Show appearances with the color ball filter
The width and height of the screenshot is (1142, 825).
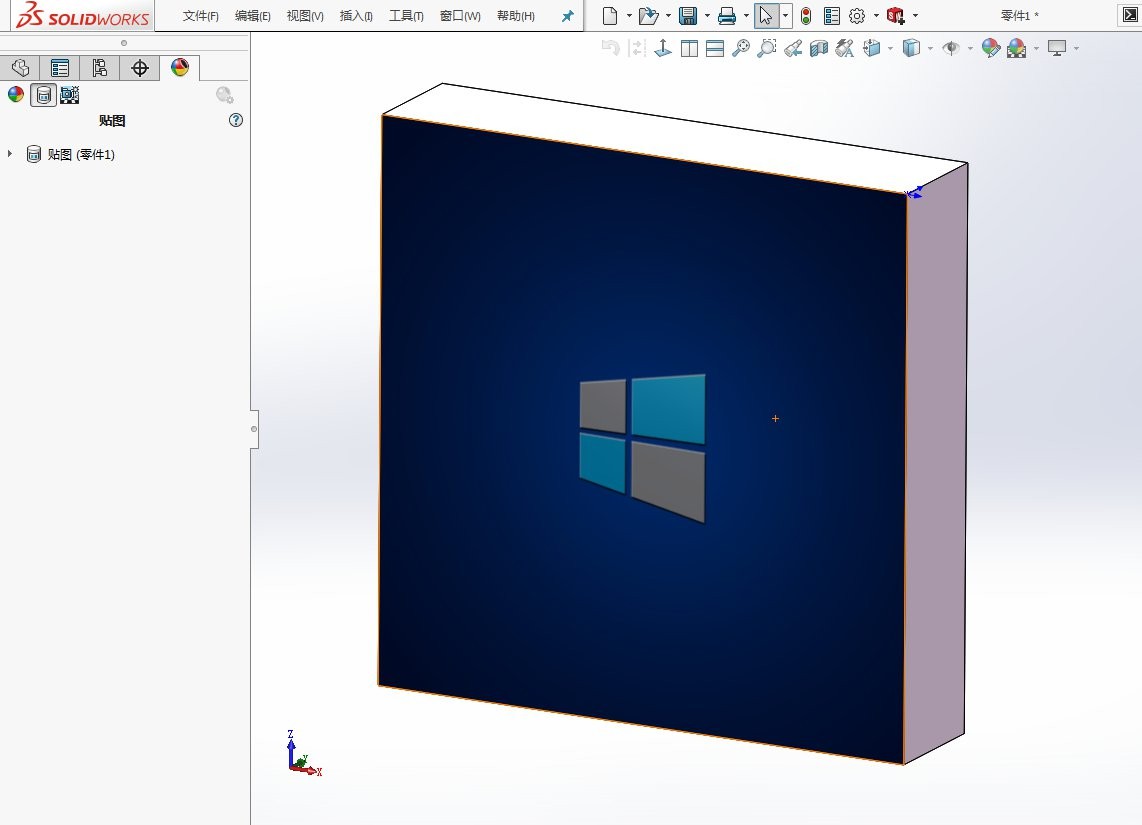tap(16, 95)
